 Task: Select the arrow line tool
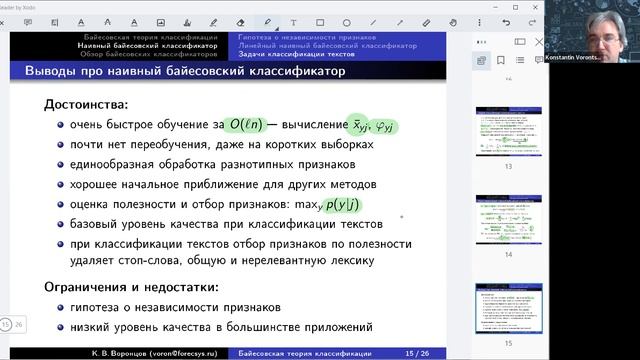click(x=400, y=23)
